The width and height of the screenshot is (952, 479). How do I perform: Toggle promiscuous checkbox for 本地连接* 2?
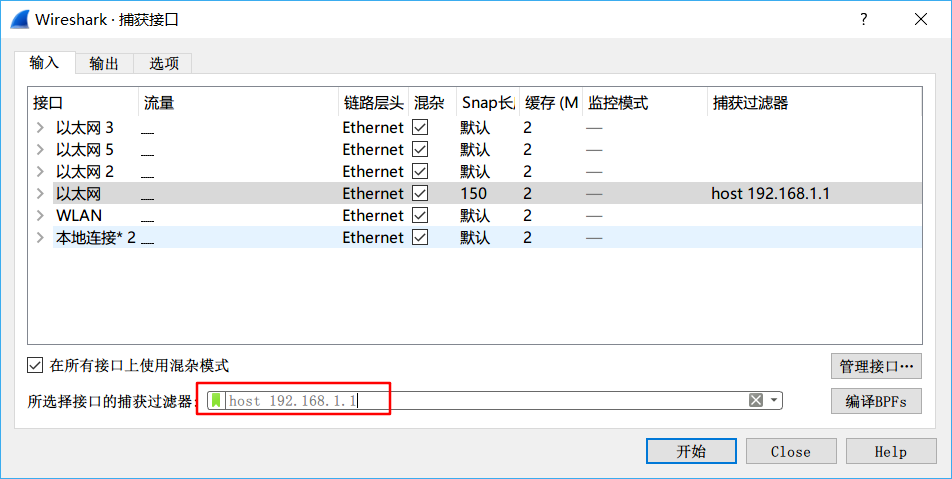pos(420,237)
